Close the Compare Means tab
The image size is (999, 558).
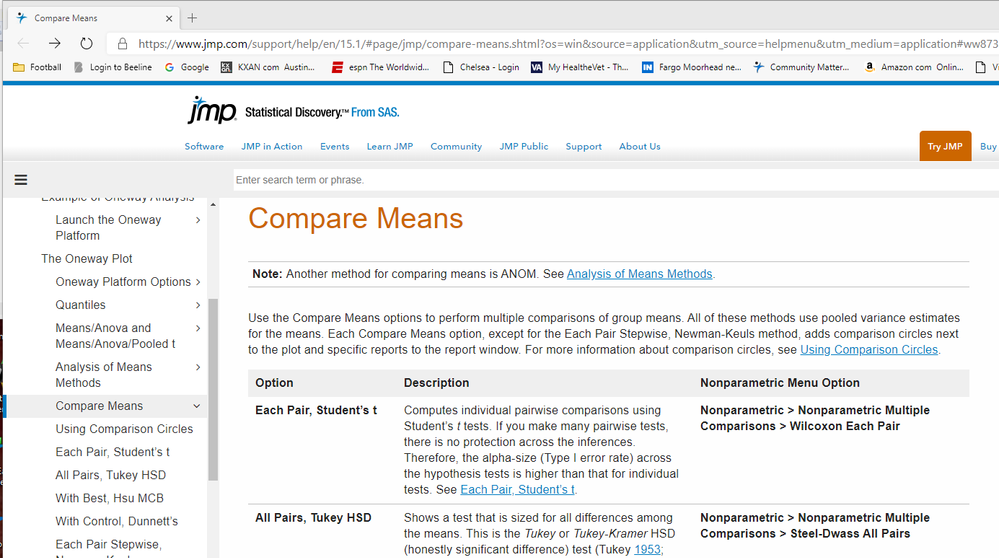click(169, 18)
